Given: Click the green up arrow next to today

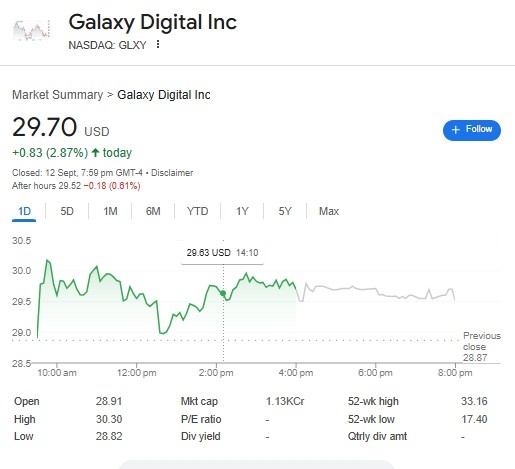Looking at the screenshot, I should tap(96, 153).
